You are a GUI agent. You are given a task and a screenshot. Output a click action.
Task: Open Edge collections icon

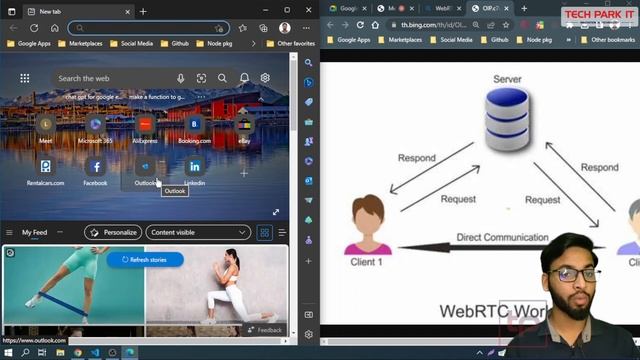coord(264,28)
